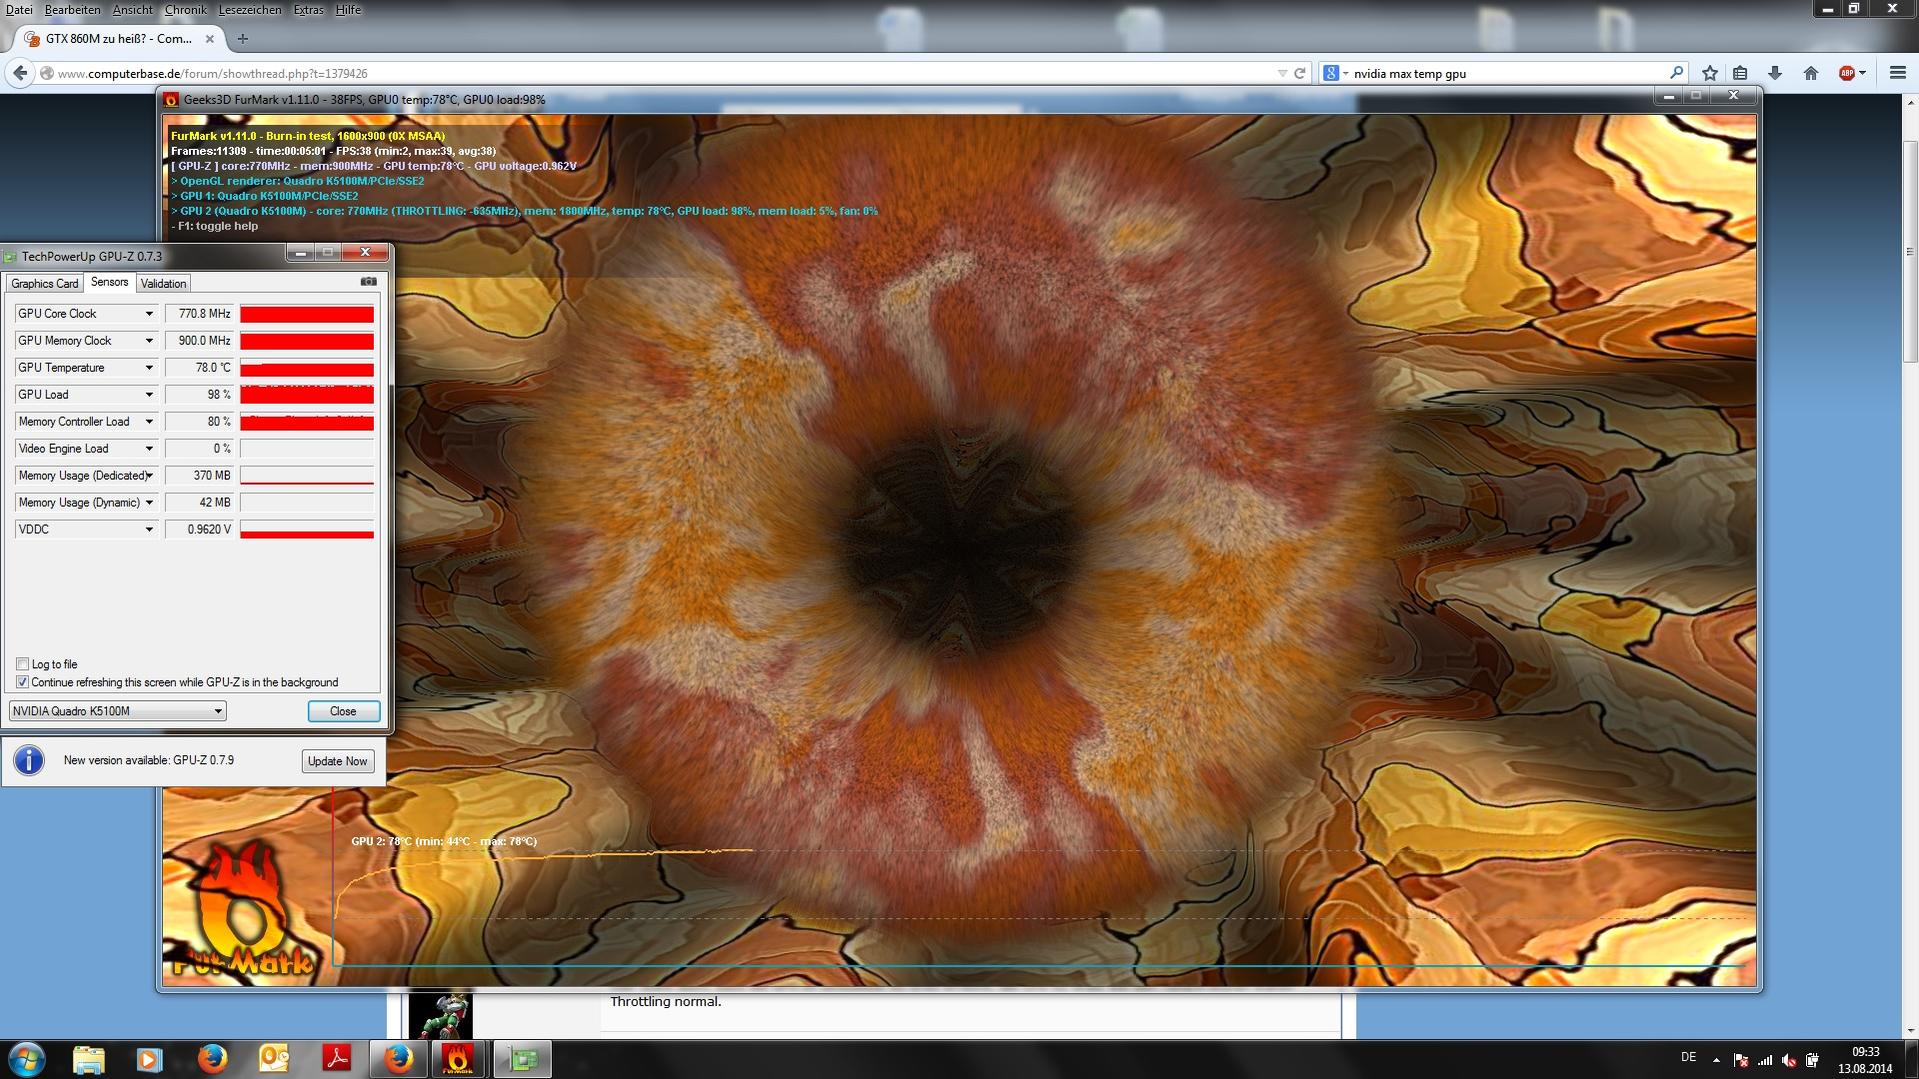Screen dimensions: 1919x1079
Task: Switch to GPU-Z in the taskbar
Action: [522, 1059]
